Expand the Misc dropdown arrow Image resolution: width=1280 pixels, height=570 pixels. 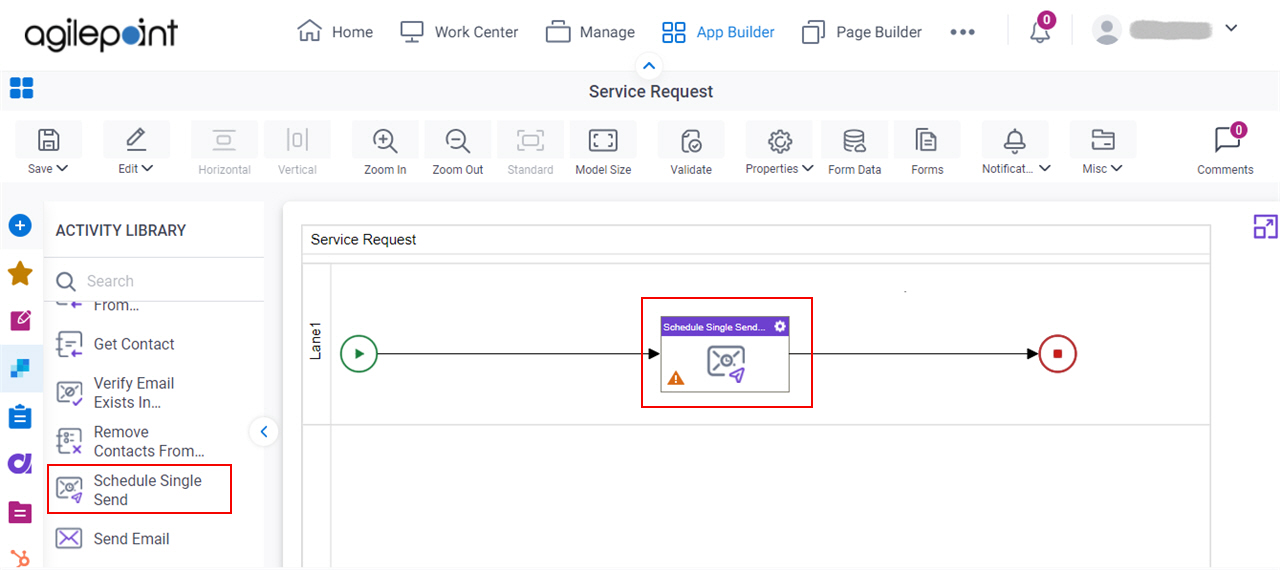1117,169
